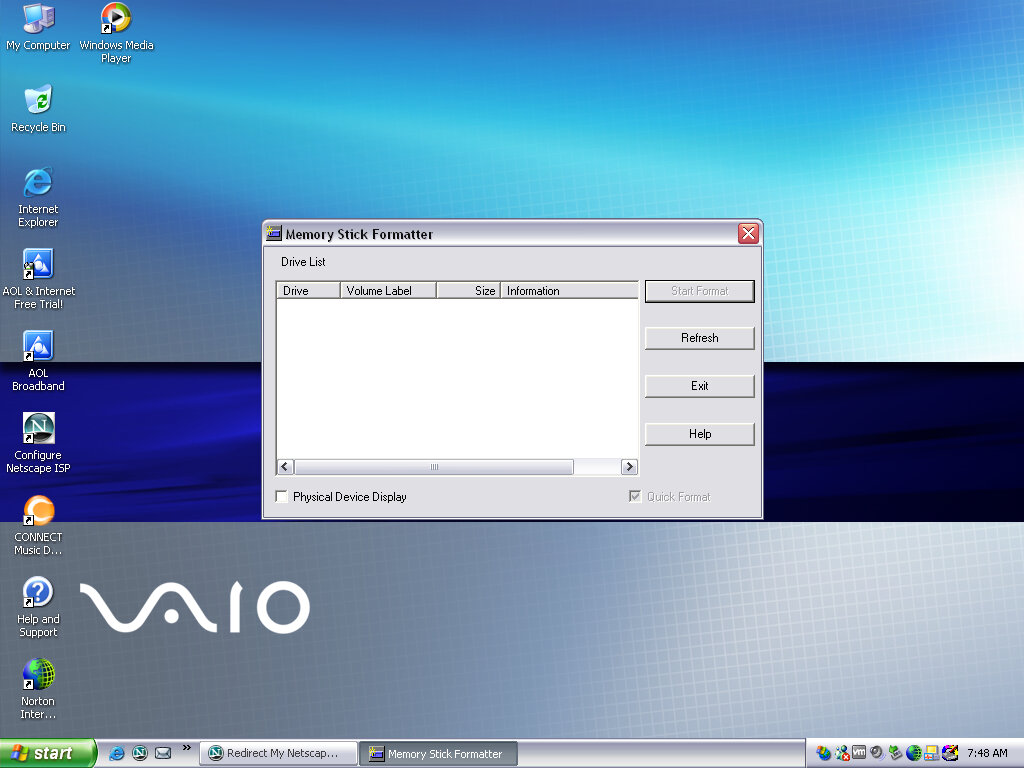This screenshot has width=1024, height=768.
Task: Click the Recycle Bin icon
Action: [38, 101]
